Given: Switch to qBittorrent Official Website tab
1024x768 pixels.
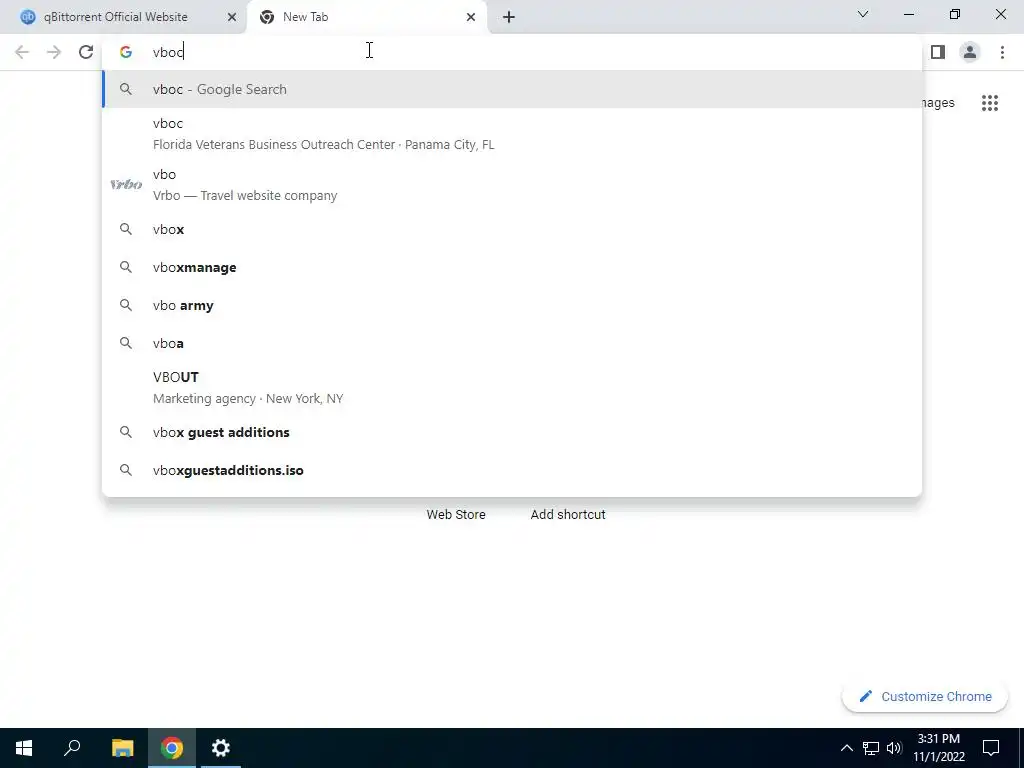Looking at the screenshot, I should click(123, 17).
